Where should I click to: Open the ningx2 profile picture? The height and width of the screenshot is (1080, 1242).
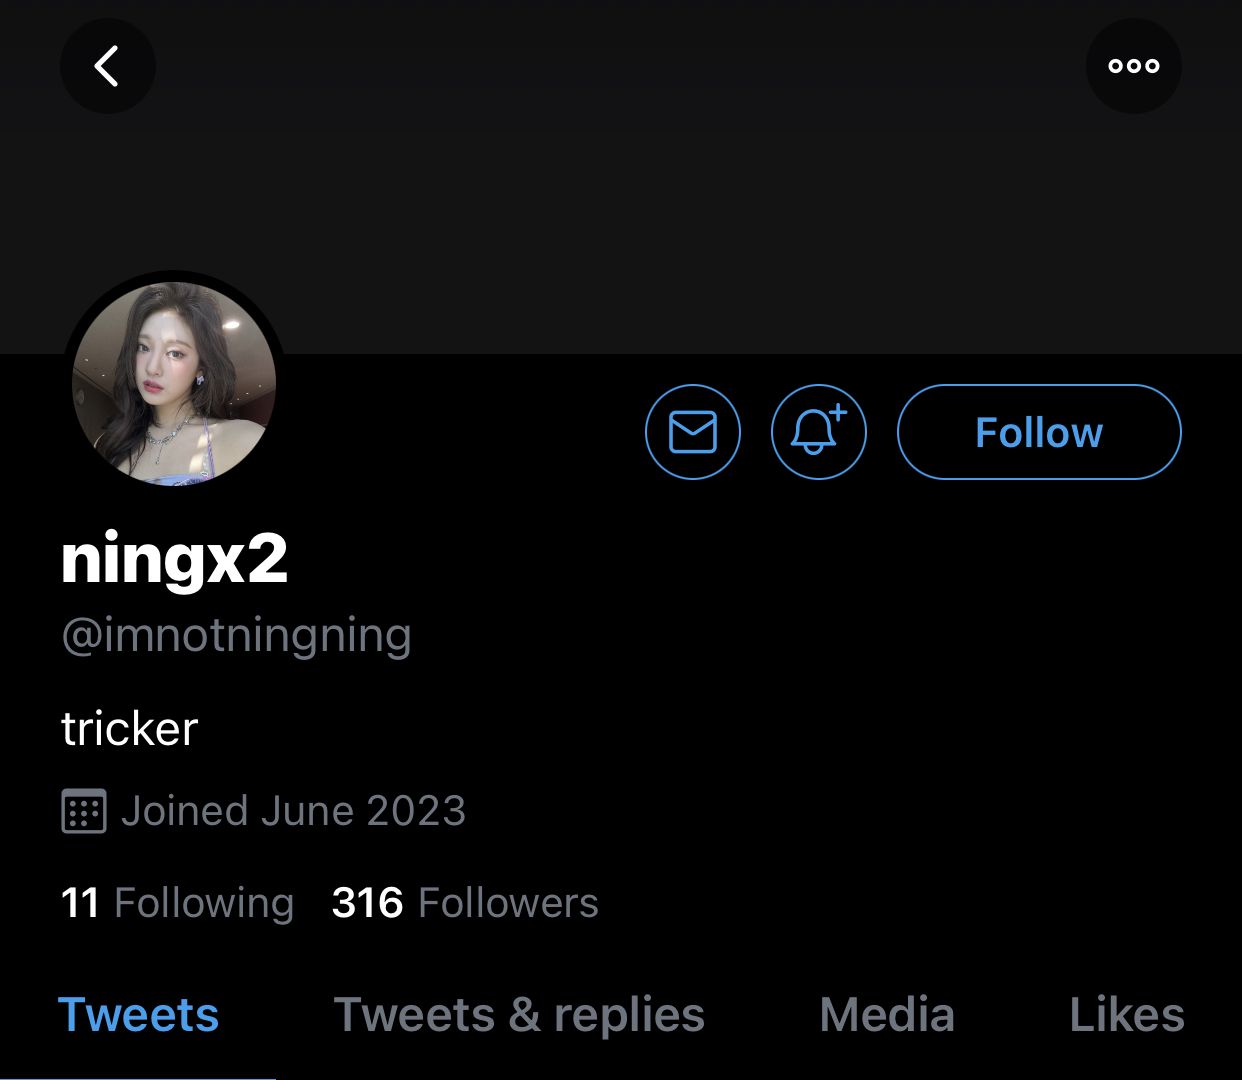[x=174, y=383]
